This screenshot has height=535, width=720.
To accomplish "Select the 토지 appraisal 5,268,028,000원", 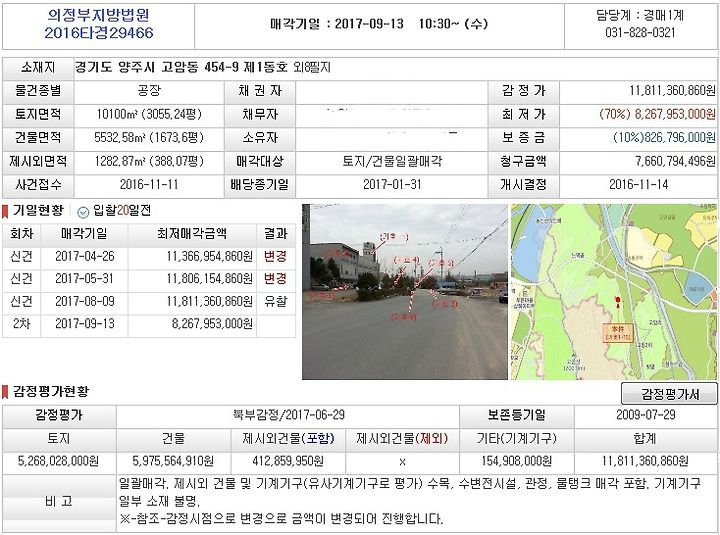I will click(58, 461).
